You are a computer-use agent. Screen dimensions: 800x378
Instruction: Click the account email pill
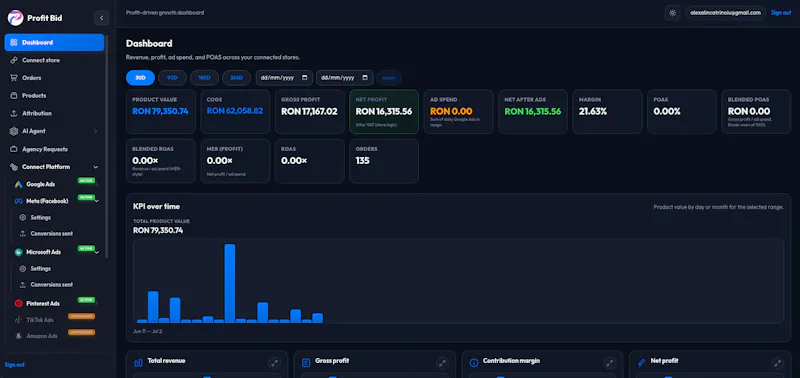pyautogui.click(x=726, y=13)
